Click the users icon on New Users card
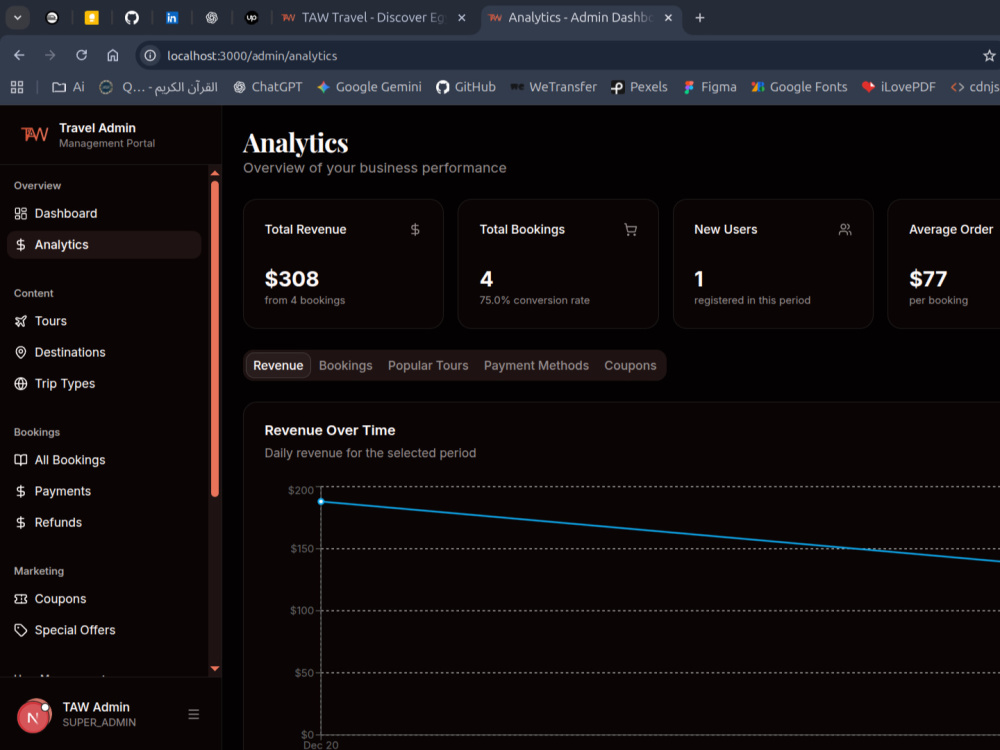Screen dimensions: 1000x750 845,230
